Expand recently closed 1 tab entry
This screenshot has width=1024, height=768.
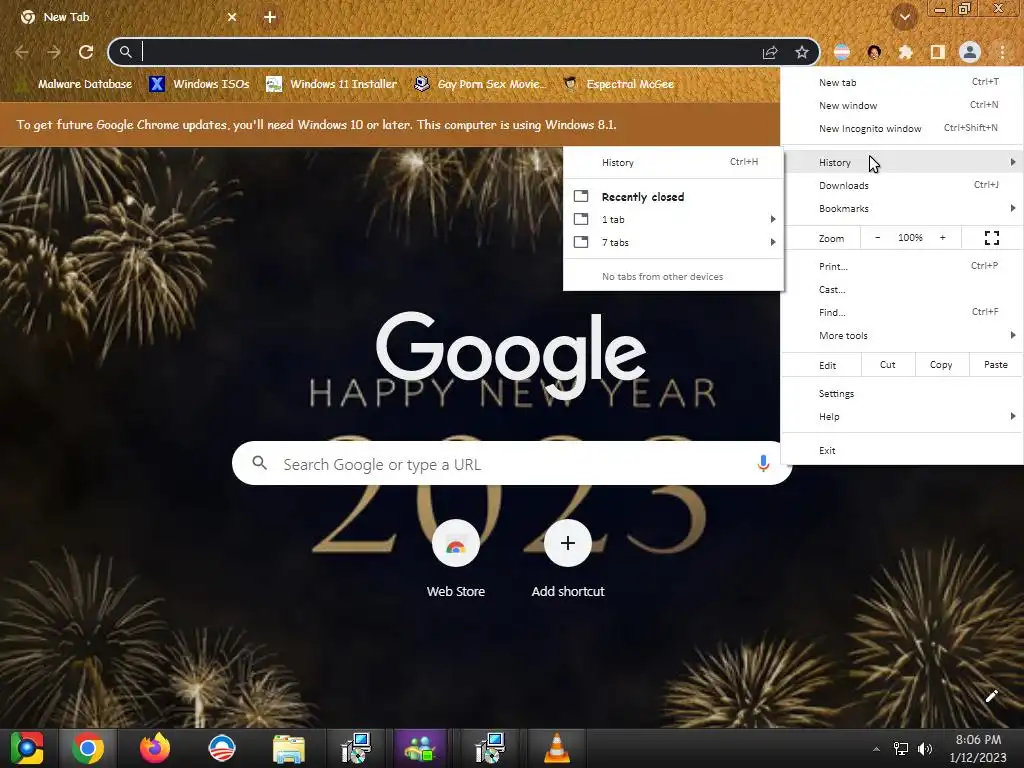673,219
